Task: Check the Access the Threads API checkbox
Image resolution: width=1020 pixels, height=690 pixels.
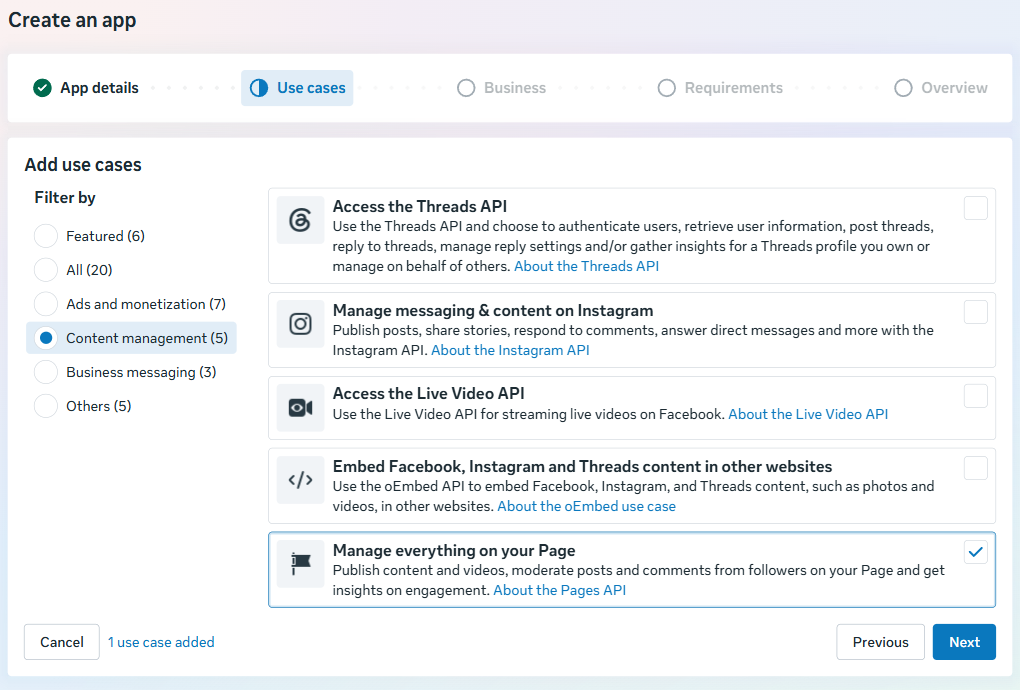Action: [976, 208]
